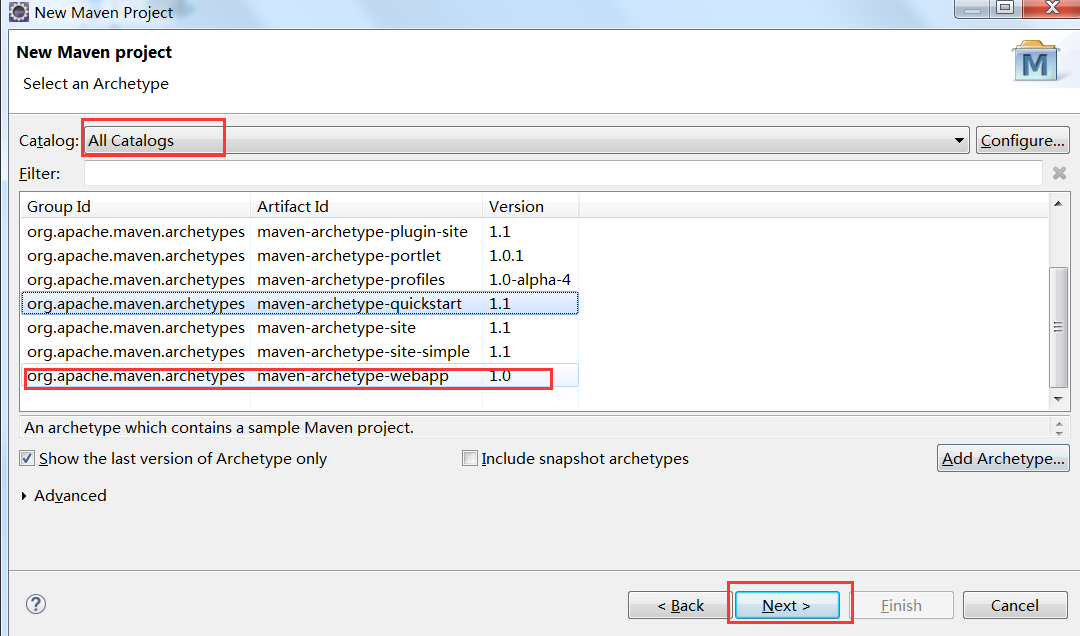The height and width of the screenshot is (636, 1080).
Task: Click the archetype description text
Action: (219, 427)
